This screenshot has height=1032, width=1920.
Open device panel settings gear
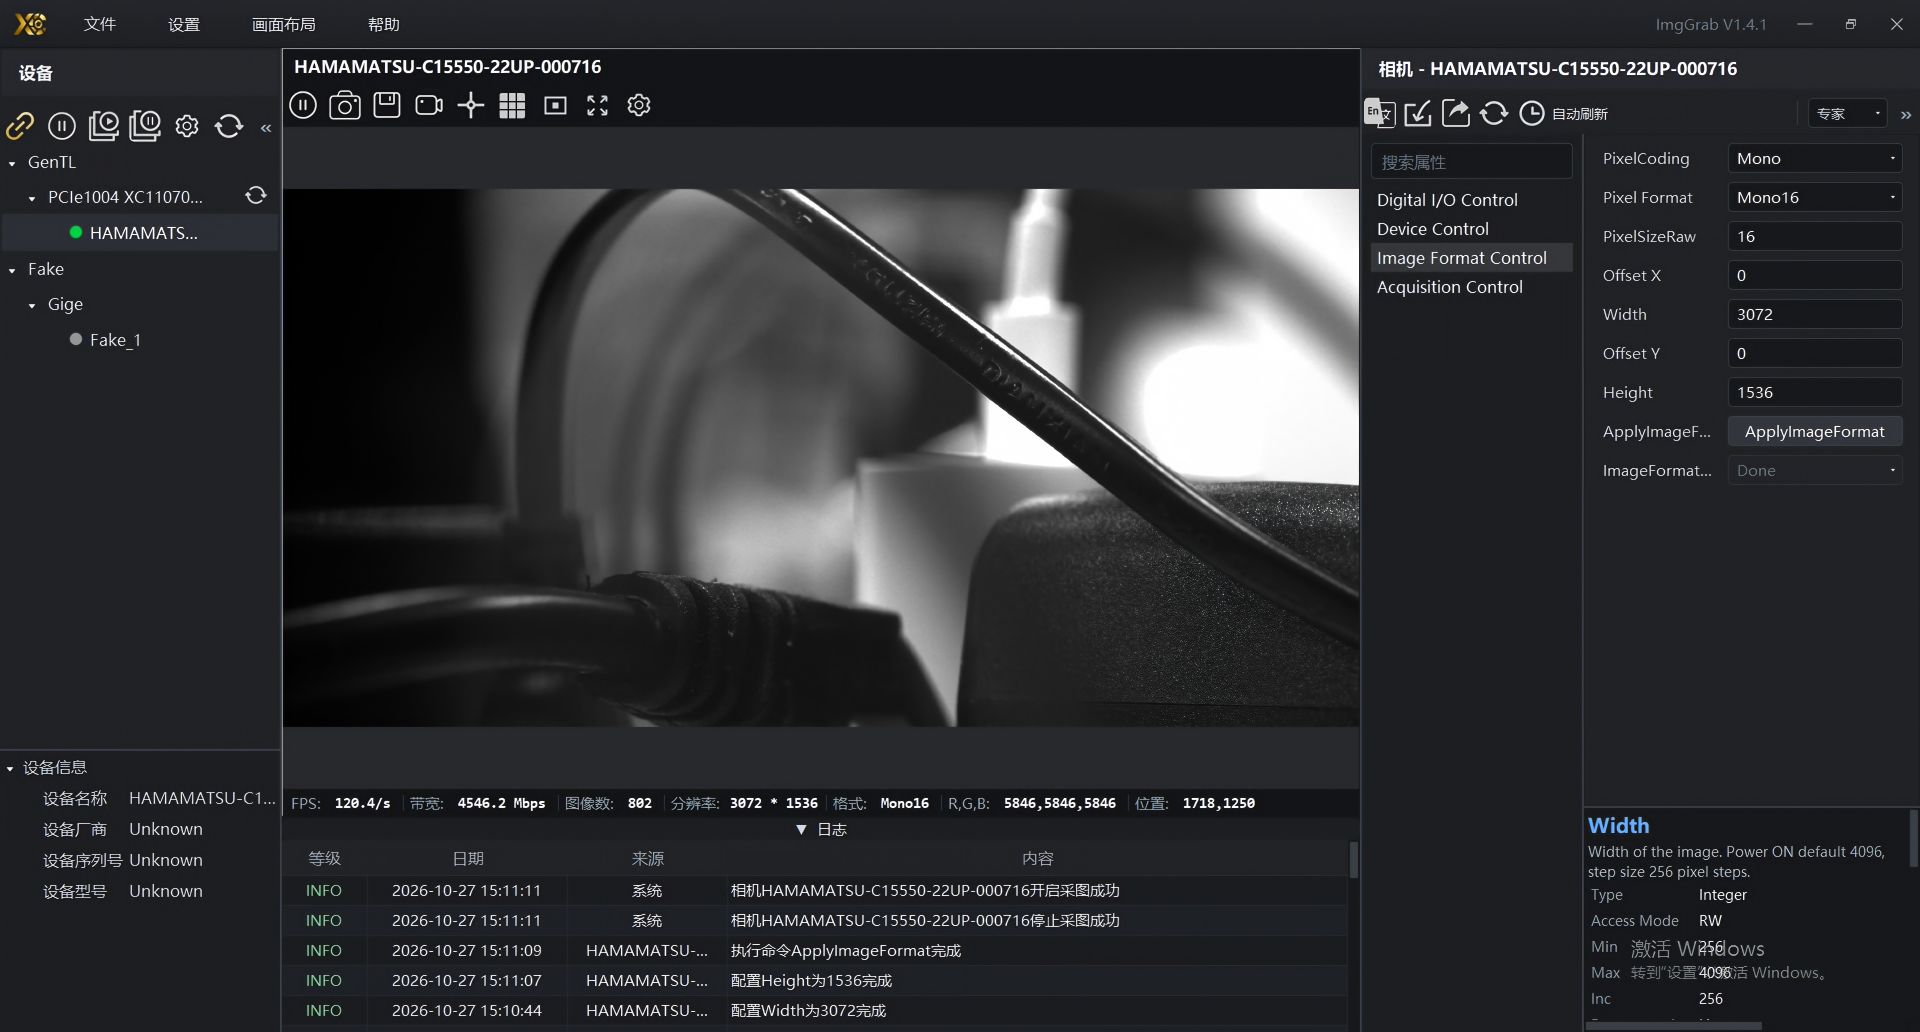point(187,126)
